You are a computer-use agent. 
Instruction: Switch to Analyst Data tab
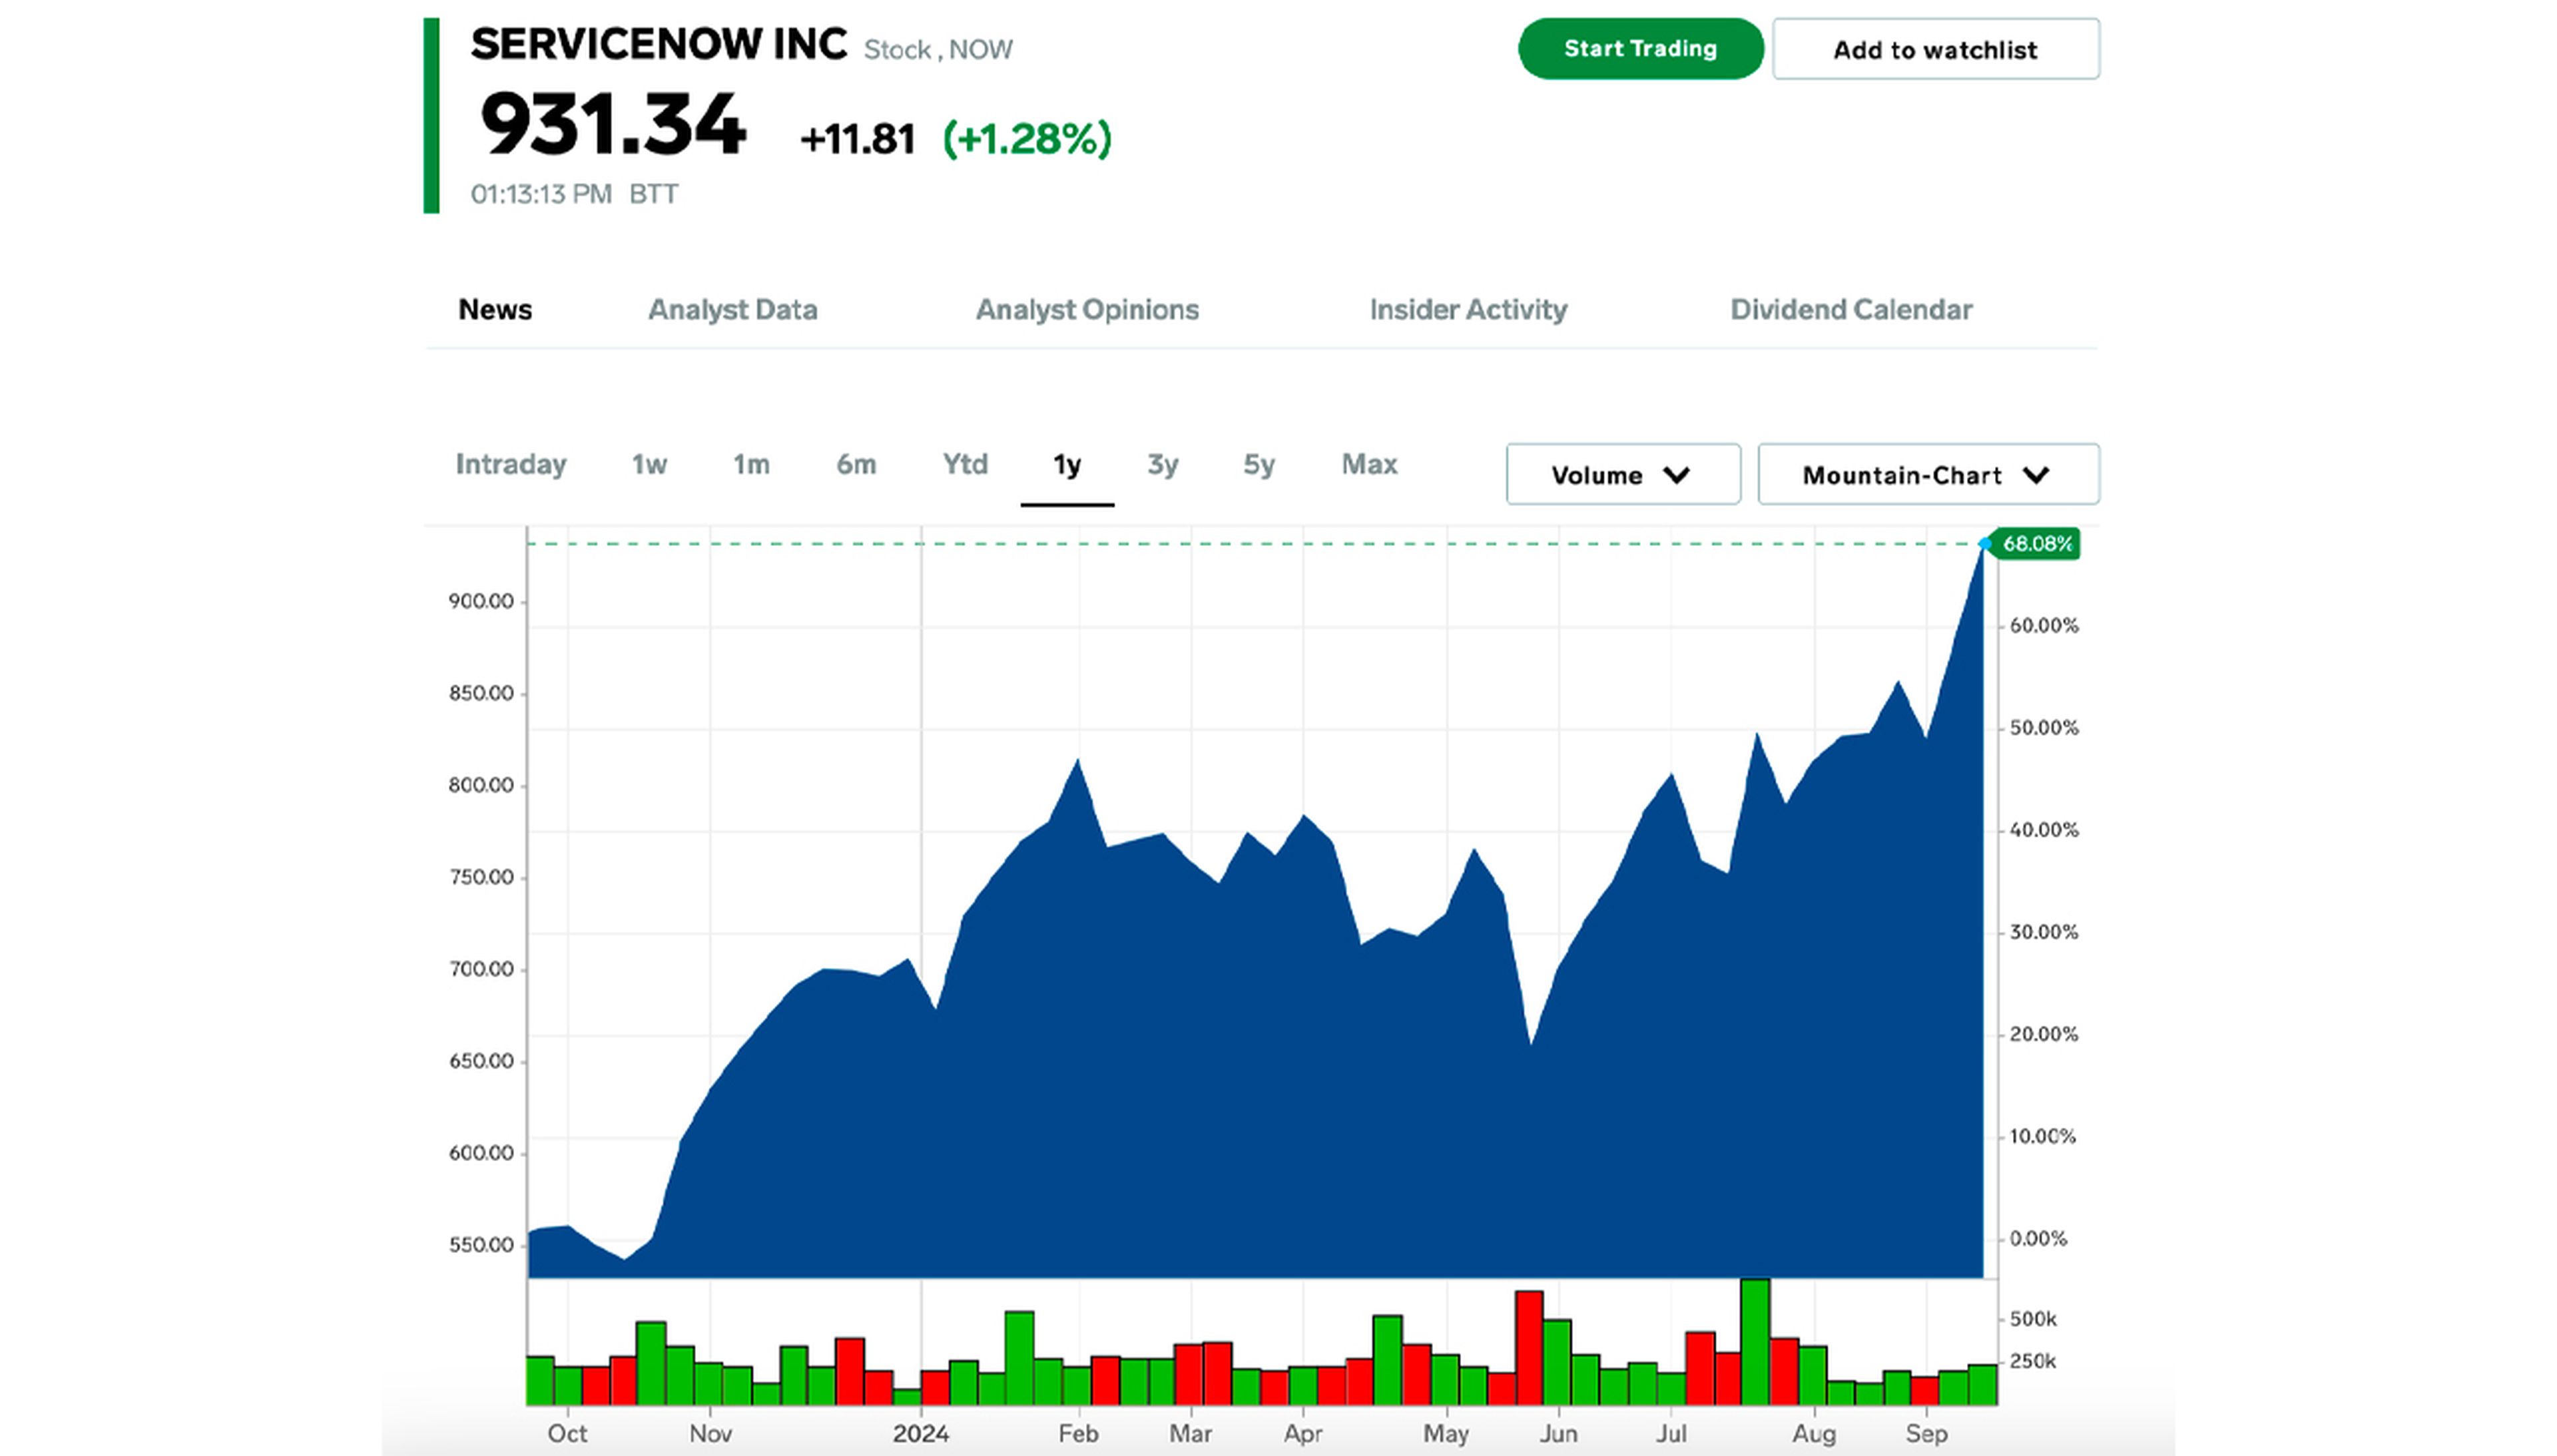tap(733, 309)
